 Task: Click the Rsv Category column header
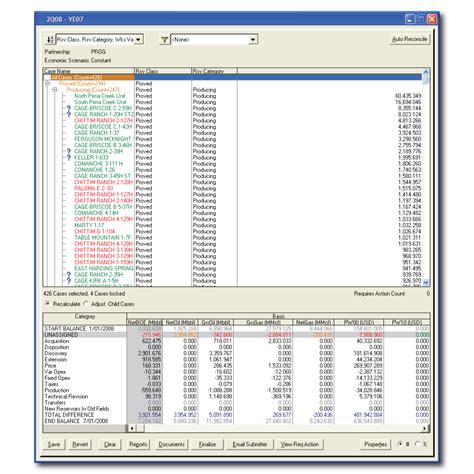pos(214,71)
